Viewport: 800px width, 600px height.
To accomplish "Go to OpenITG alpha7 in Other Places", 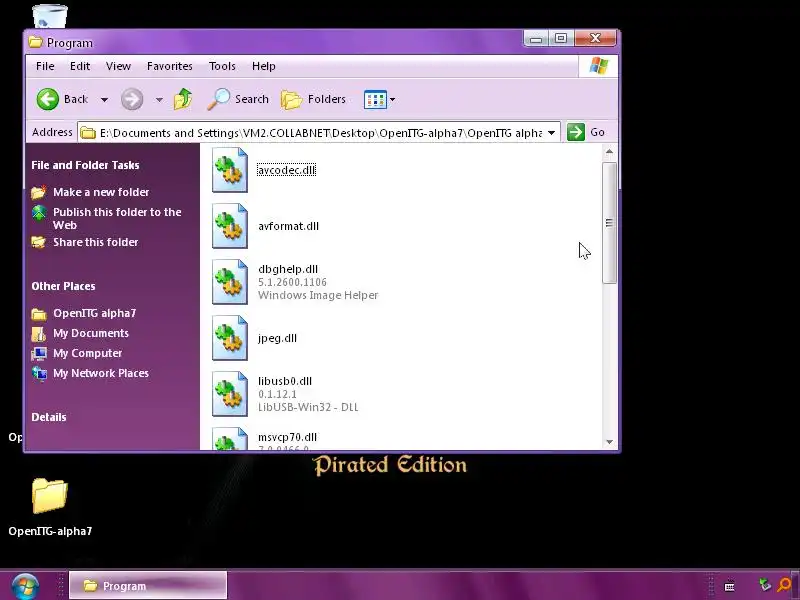I will [x=94, y=313].
